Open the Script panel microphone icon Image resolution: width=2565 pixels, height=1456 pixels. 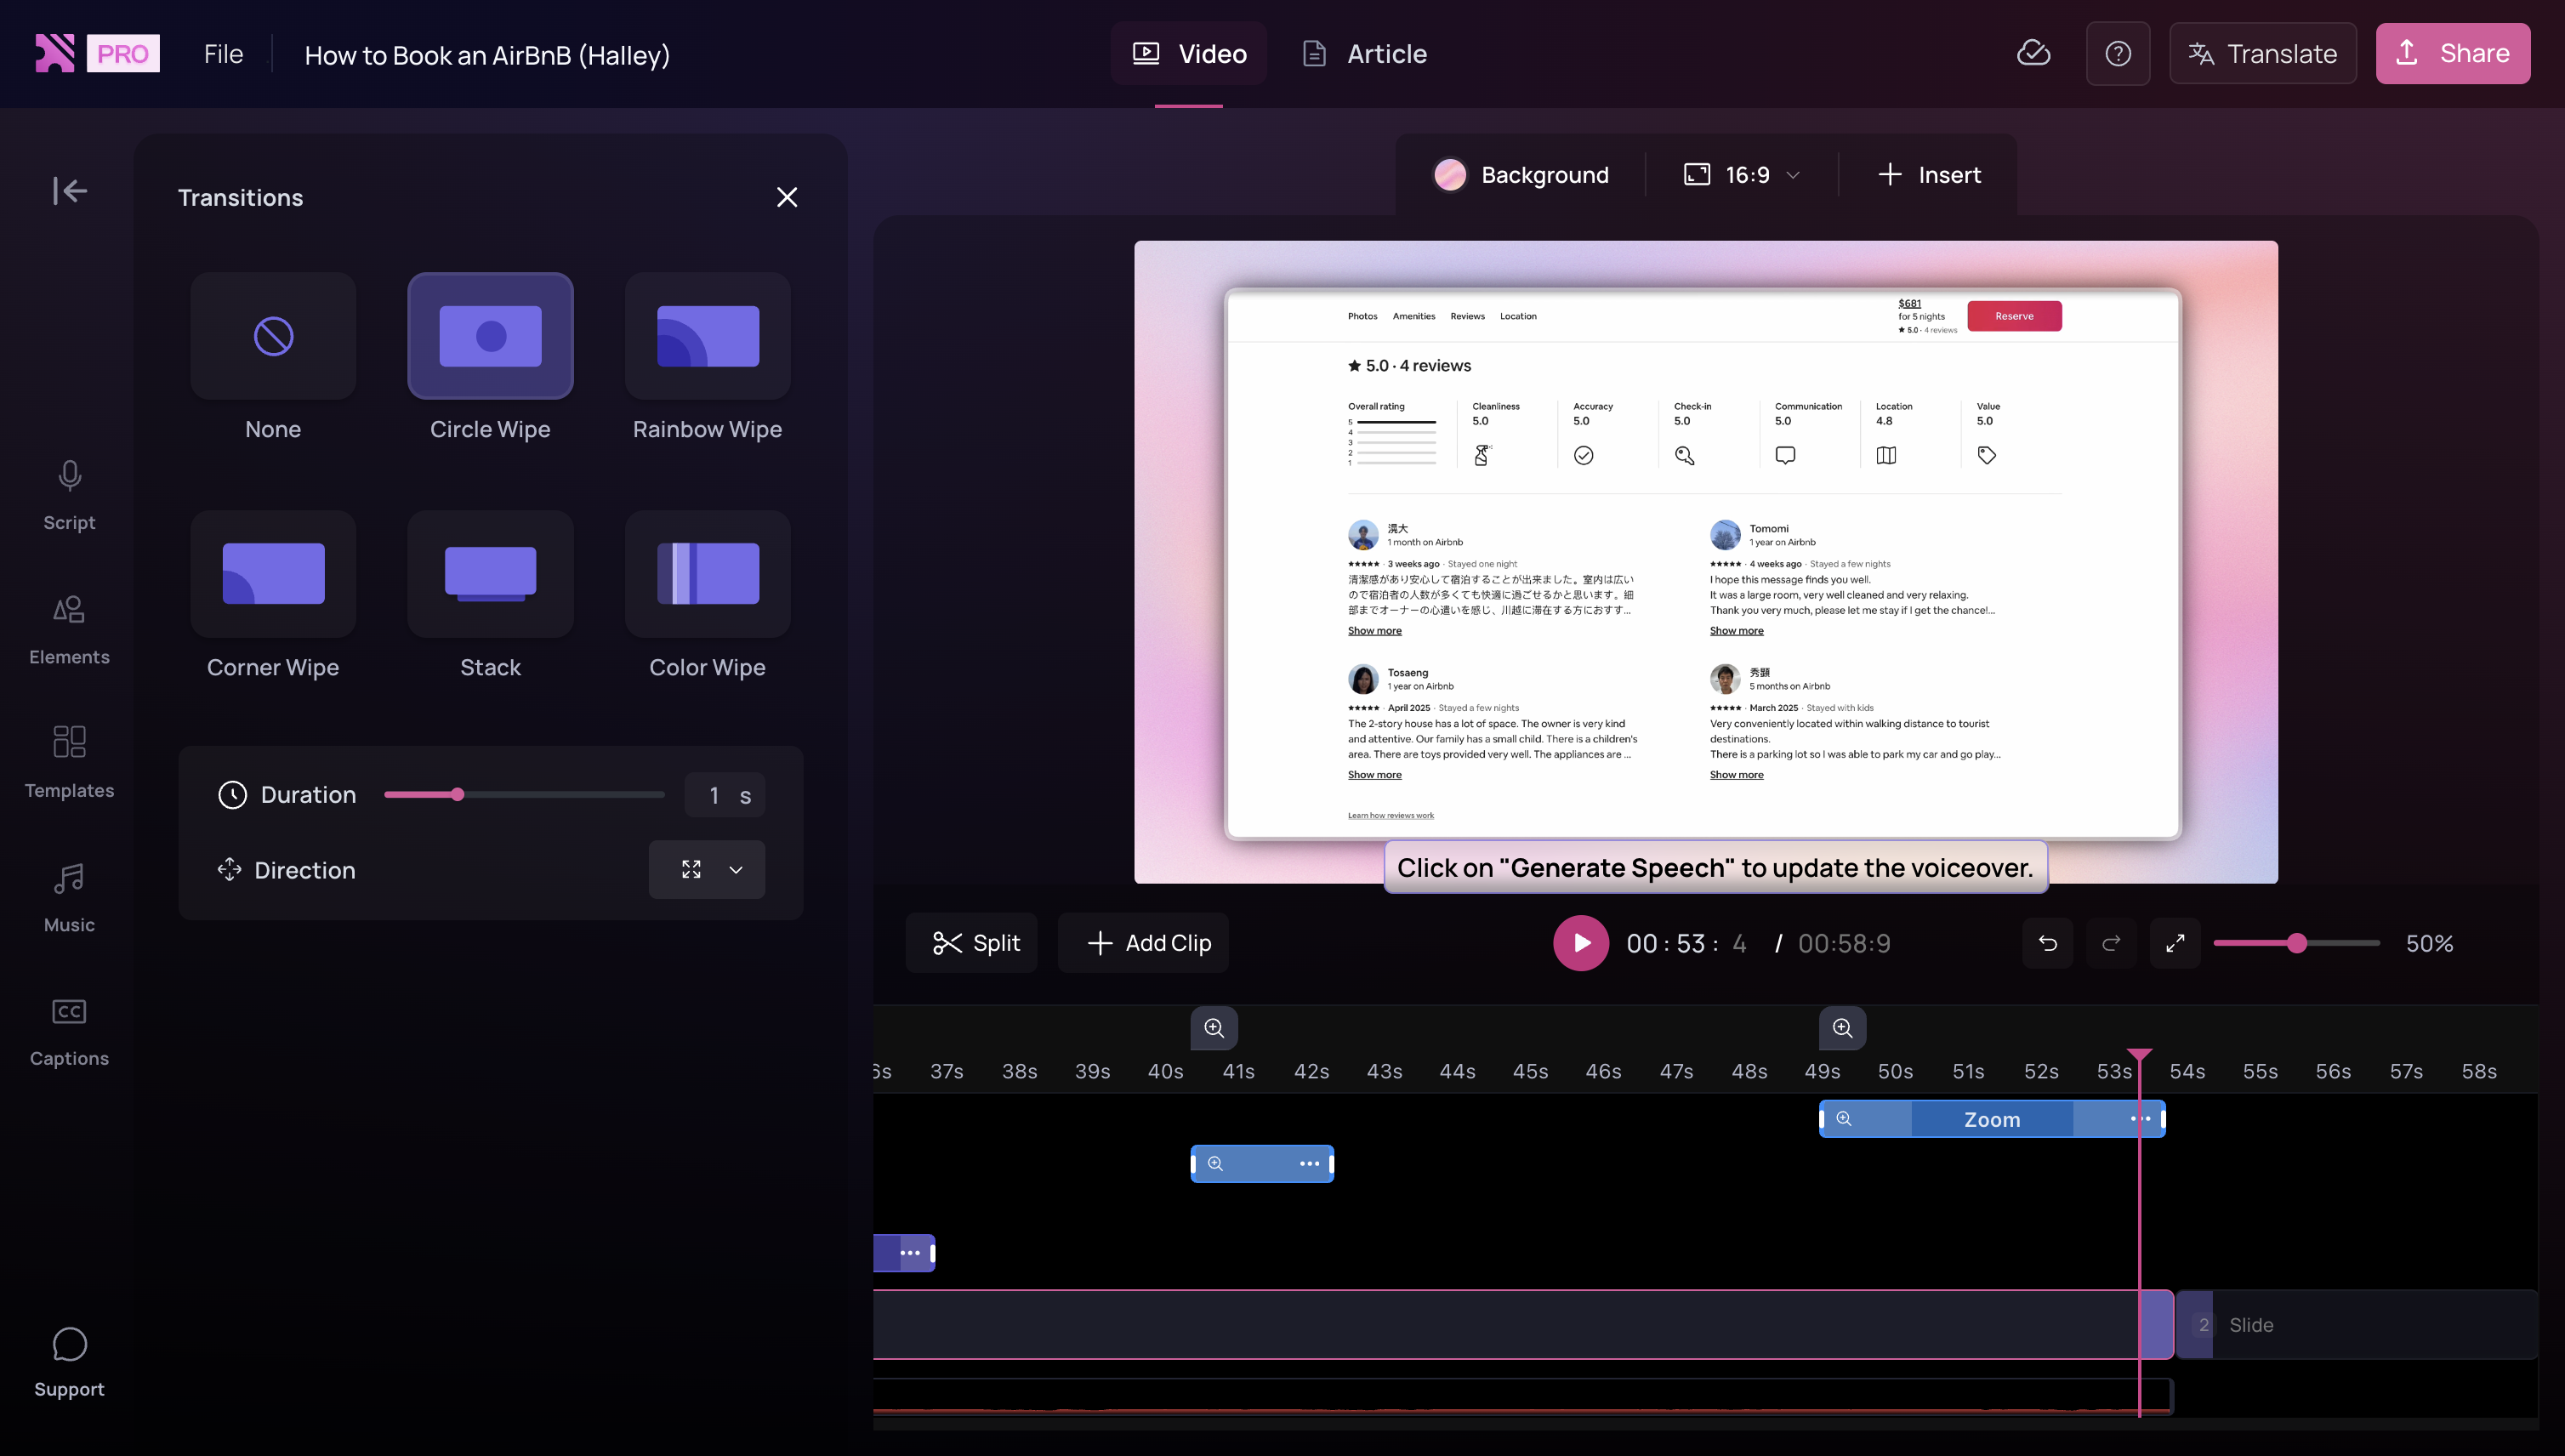[x=69, y=476]
